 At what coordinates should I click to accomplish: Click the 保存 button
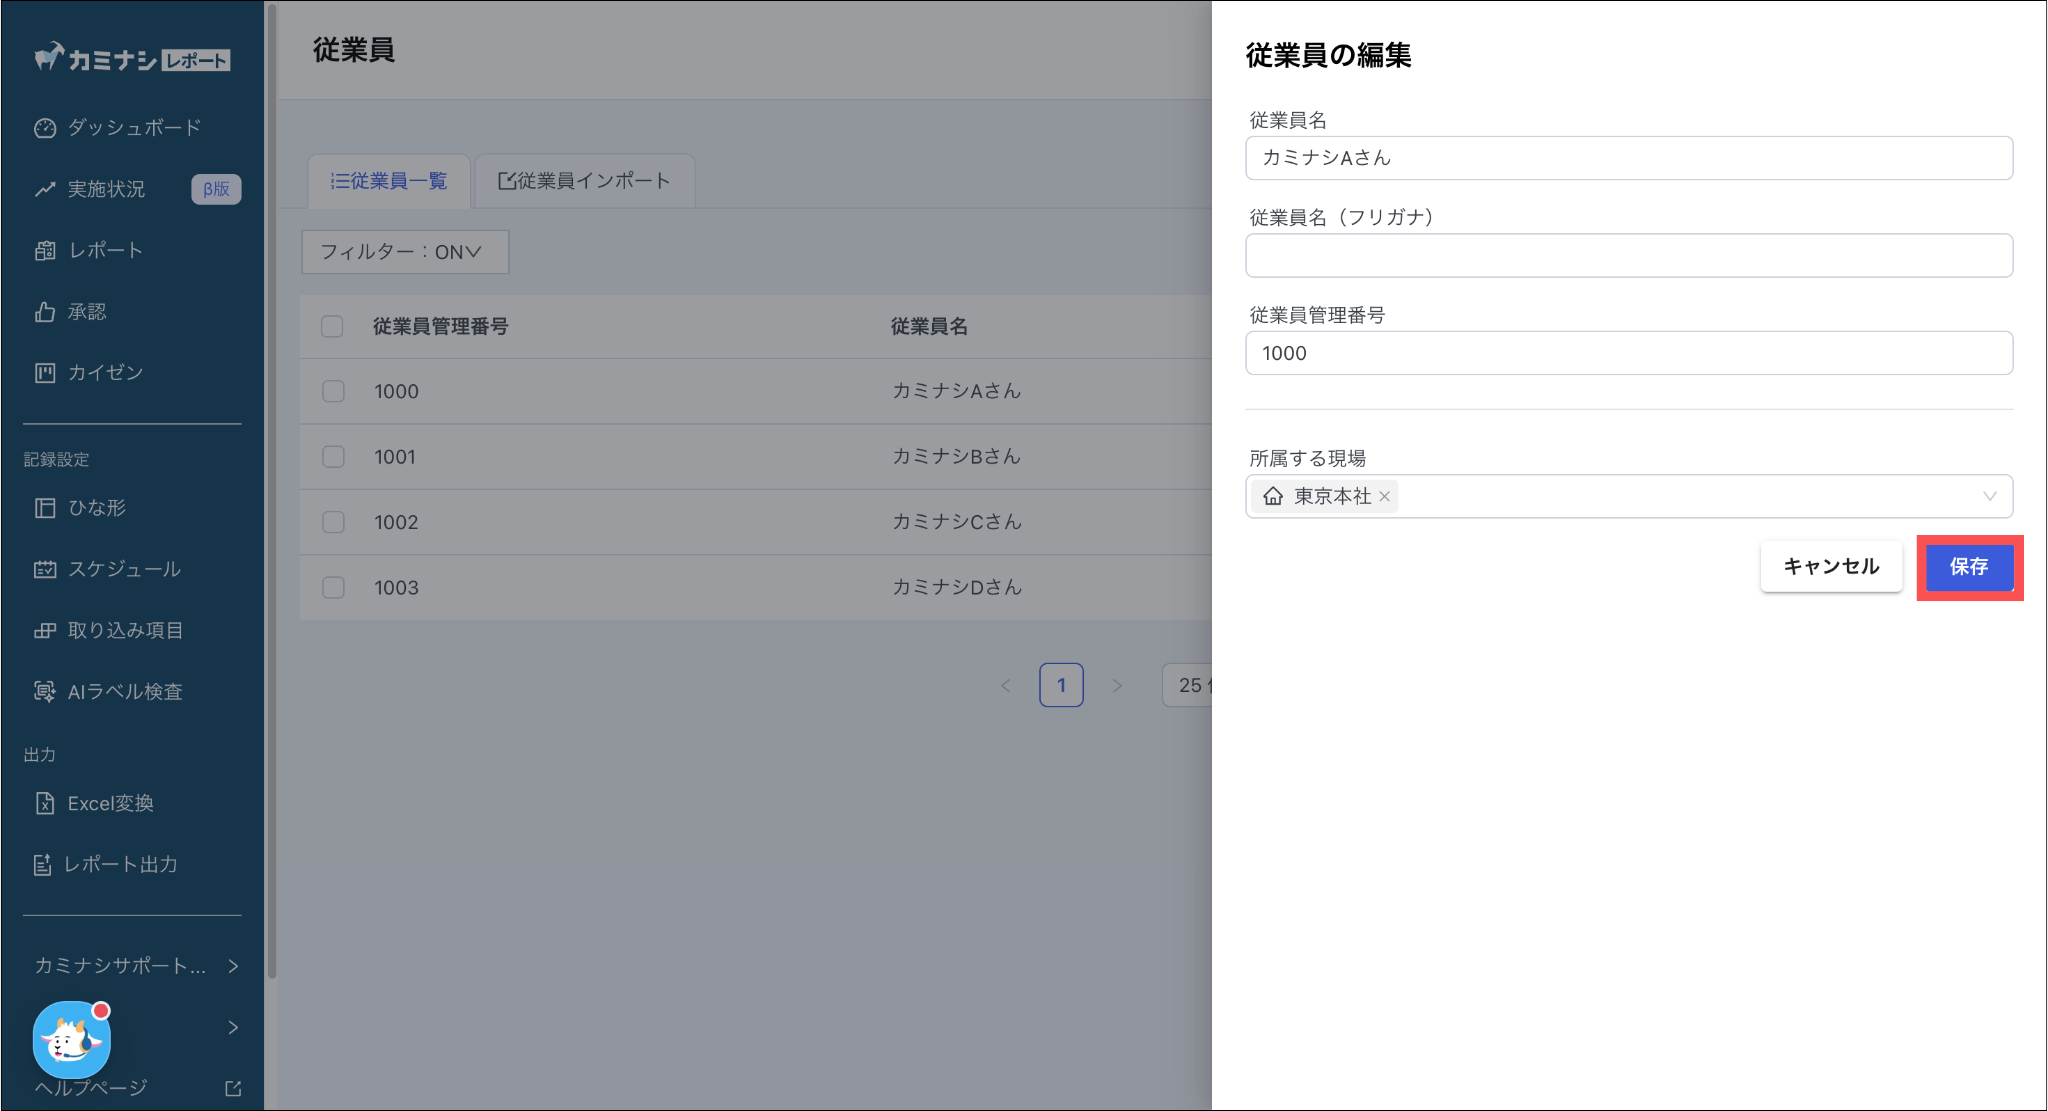(x=1968, y=567)
